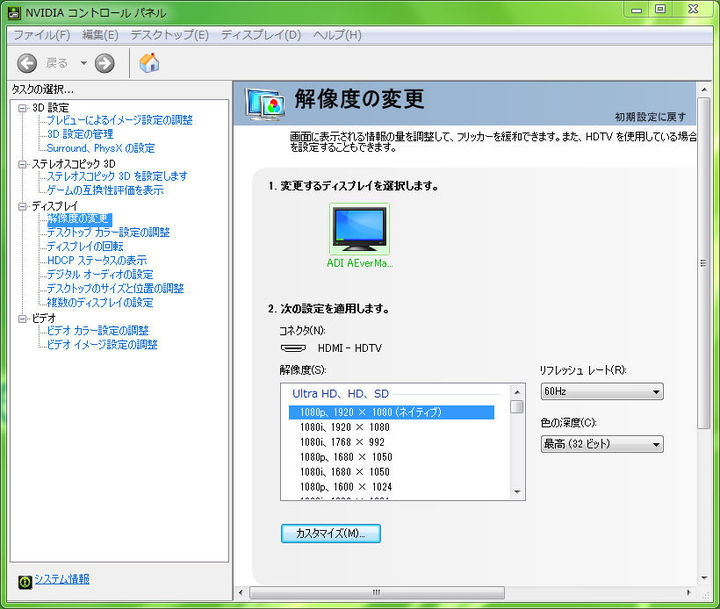Viewport: 720px width, 609px height.
Task: Click main panel horizontal scroll right arrow
Action: pos(688,592)
